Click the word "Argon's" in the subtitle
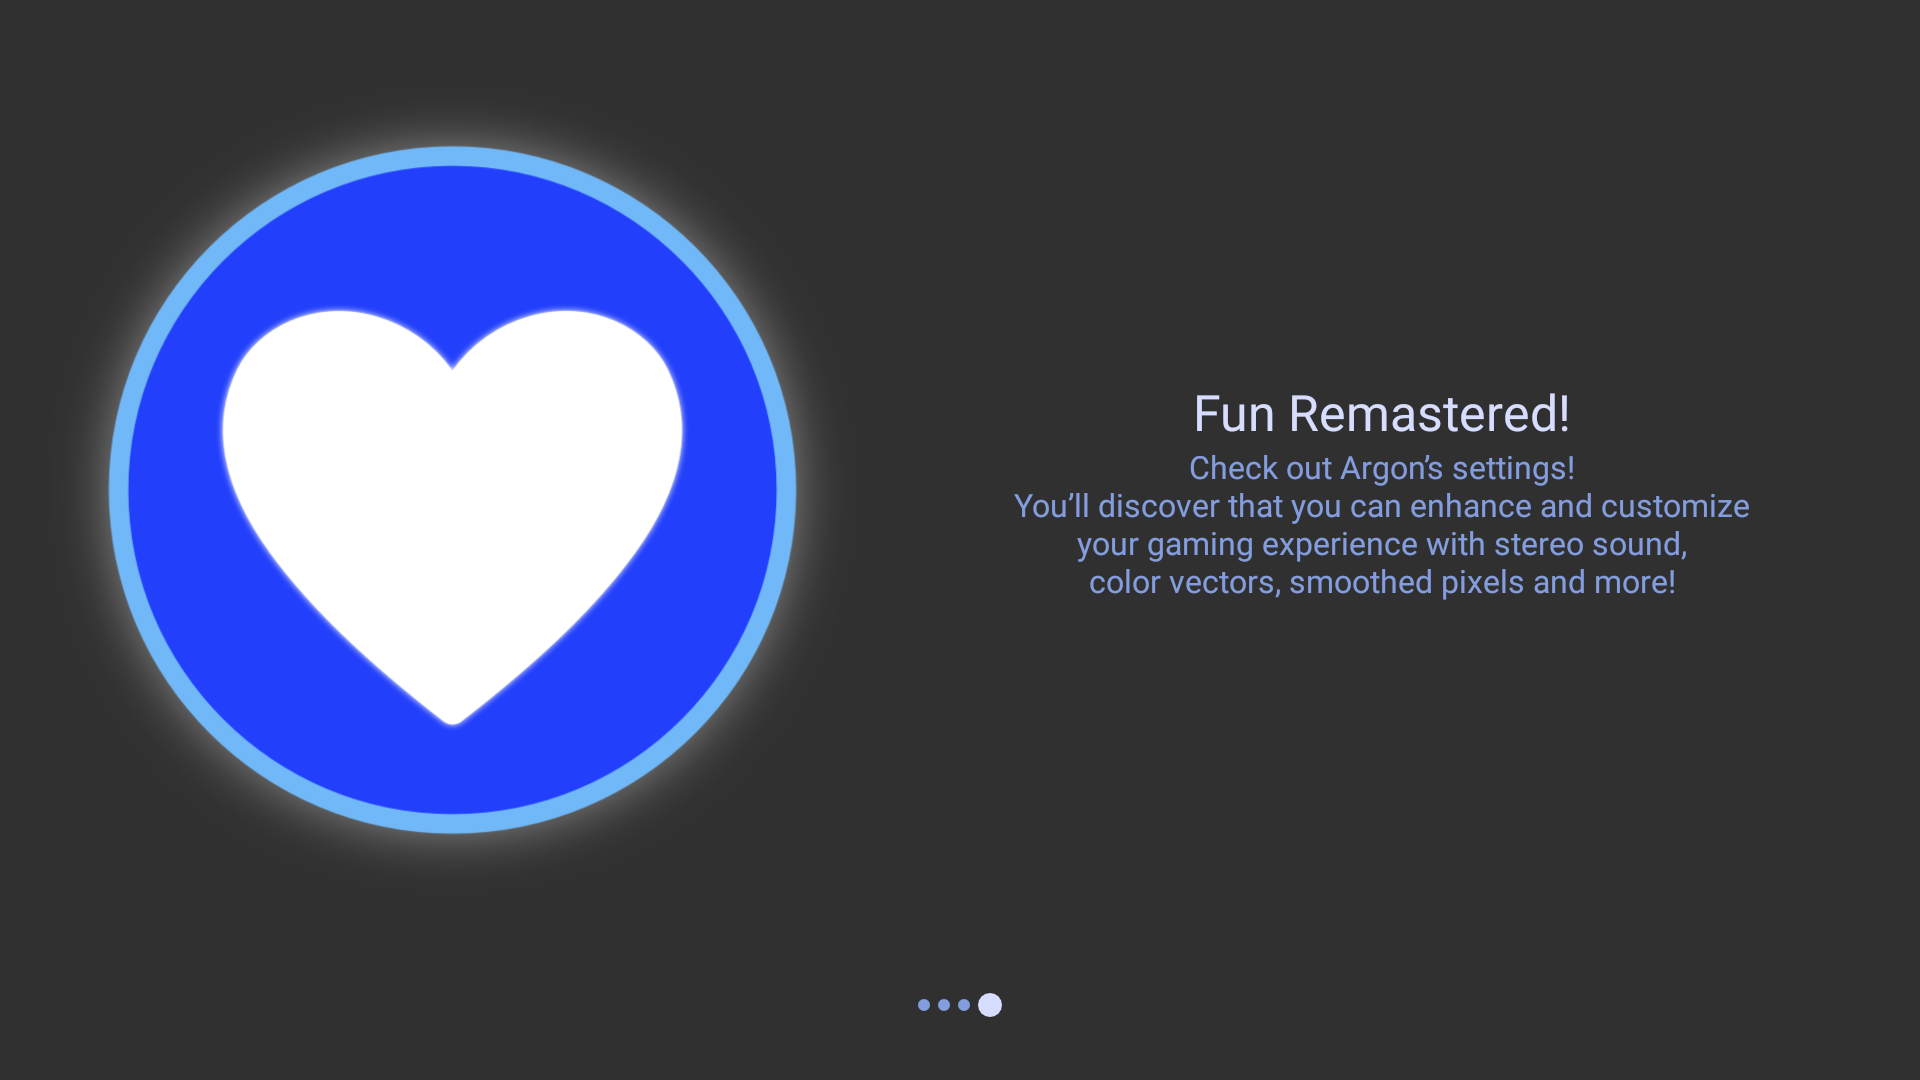This screenshot has width=1920, height=1080. 1391,468
